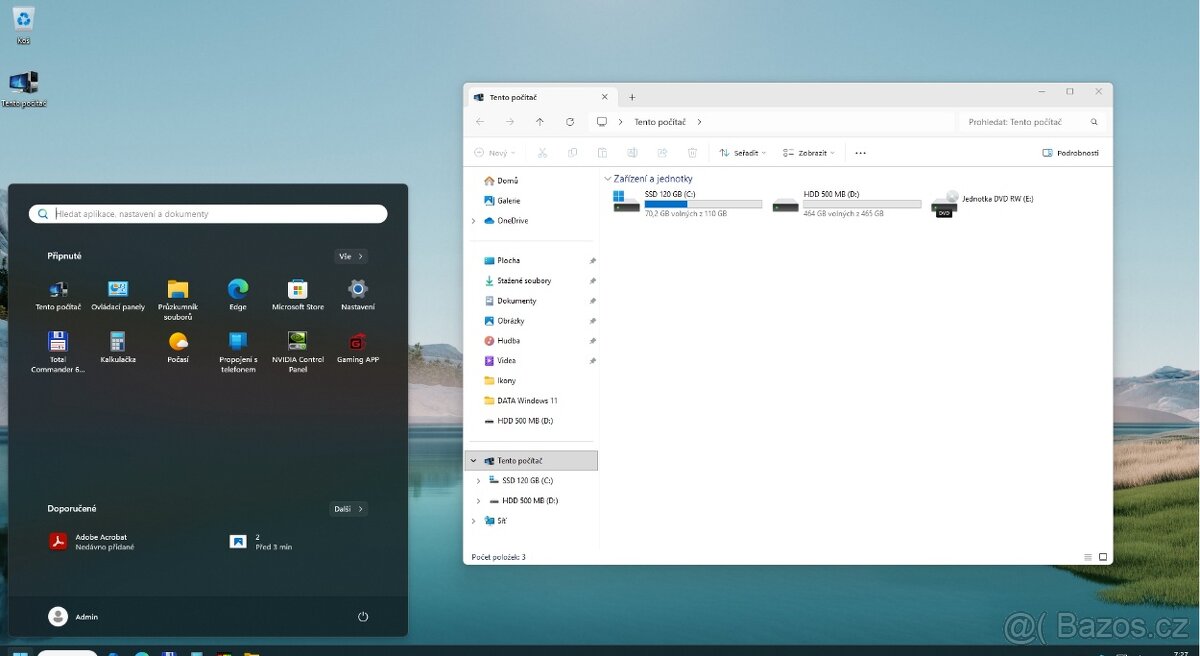1200x656 pixels.
Task: Click the power button in Start menu
Action: (363, 617)
